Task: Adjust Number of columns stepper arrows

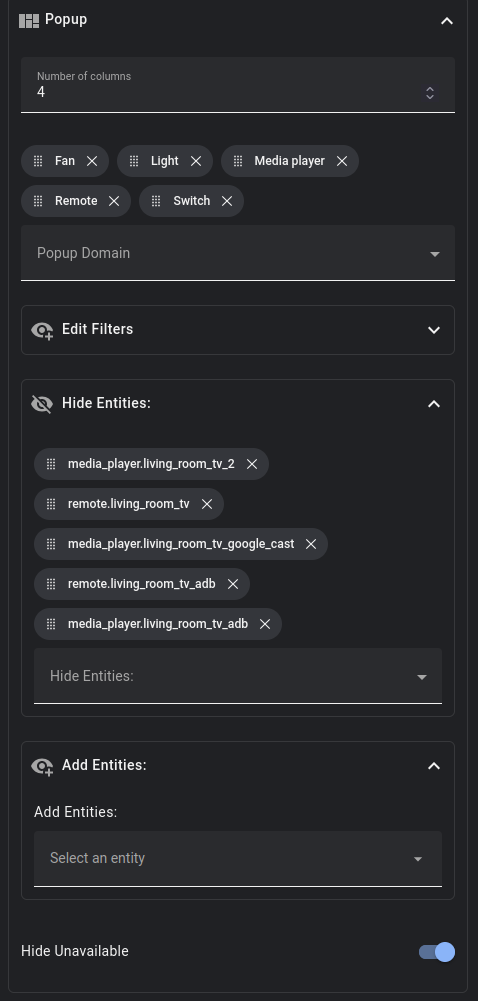Action: tap(430, 93)
